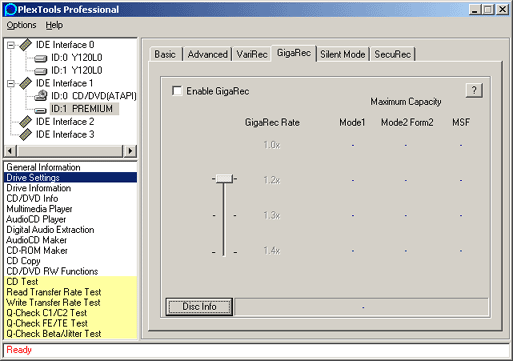Click the IDE Interface 2 controller icon

click(25, 122)
